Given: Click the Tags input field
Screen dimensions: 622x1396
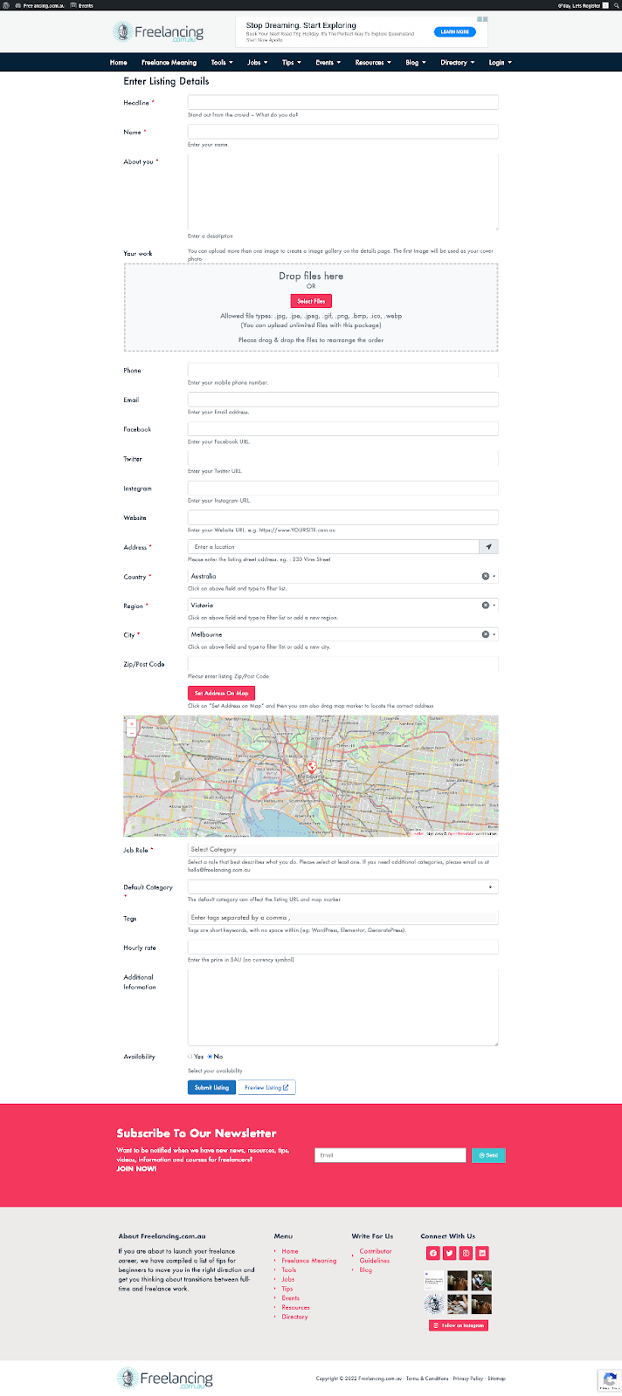Looking at the screenshot, I should [x=343, y=917].
